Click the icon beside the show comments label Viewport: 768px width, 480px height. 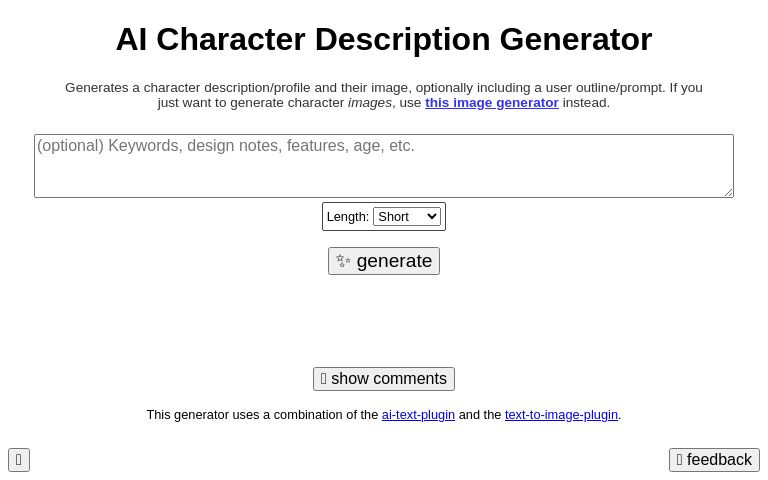pyautogui.click(x=324, y=379)
